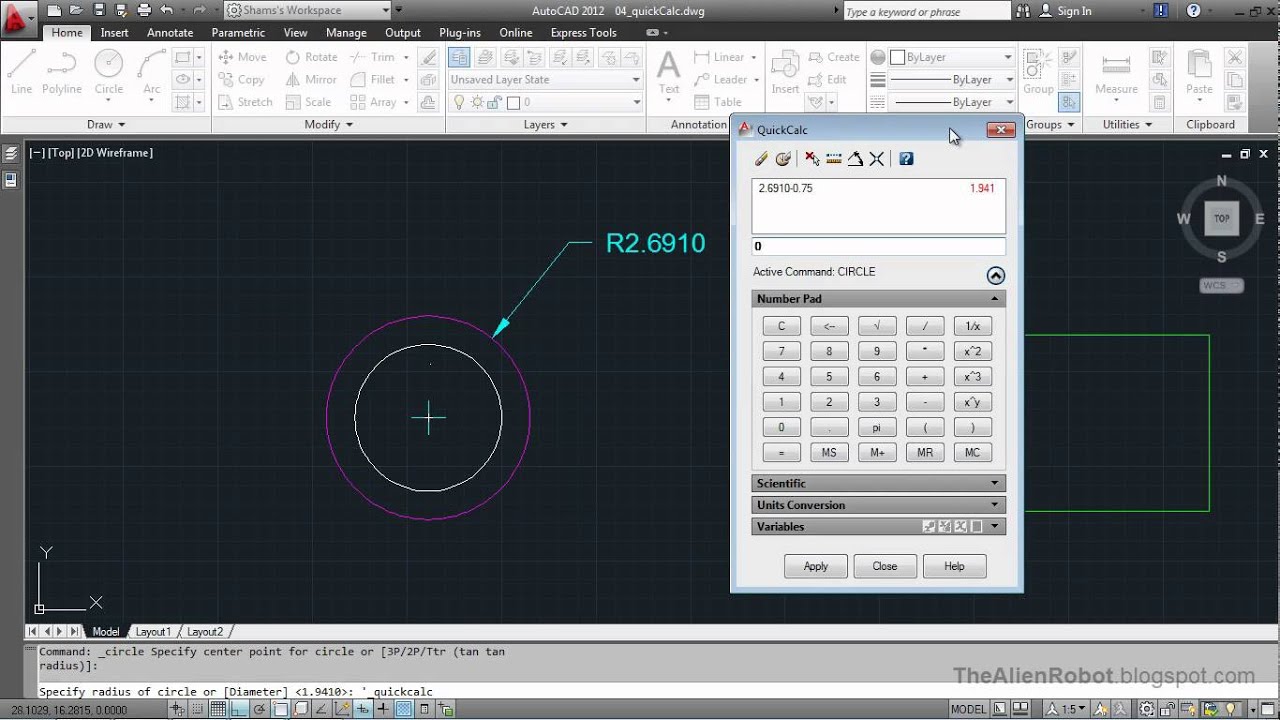Open the Insert ribbon tab

pos(115,32)
